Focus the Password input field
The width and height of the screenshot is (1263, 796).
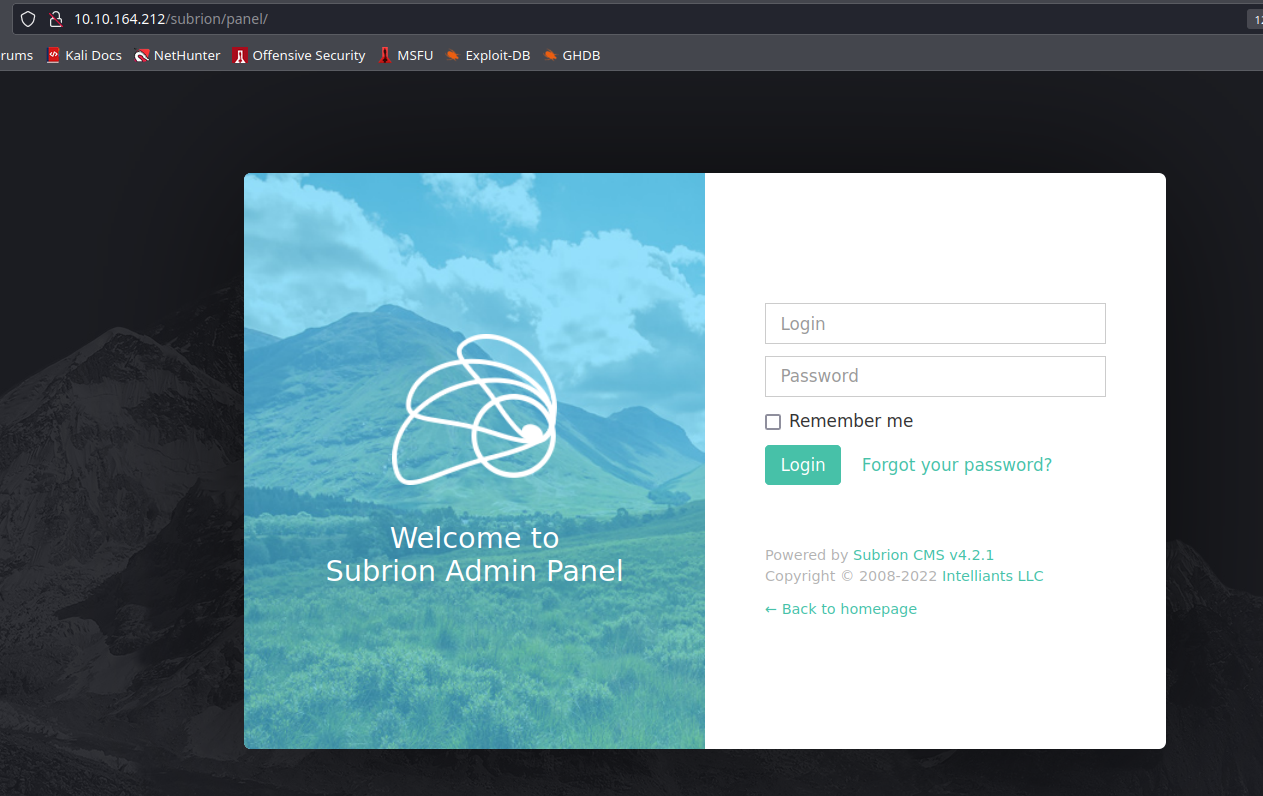click(x=935, y=376)
